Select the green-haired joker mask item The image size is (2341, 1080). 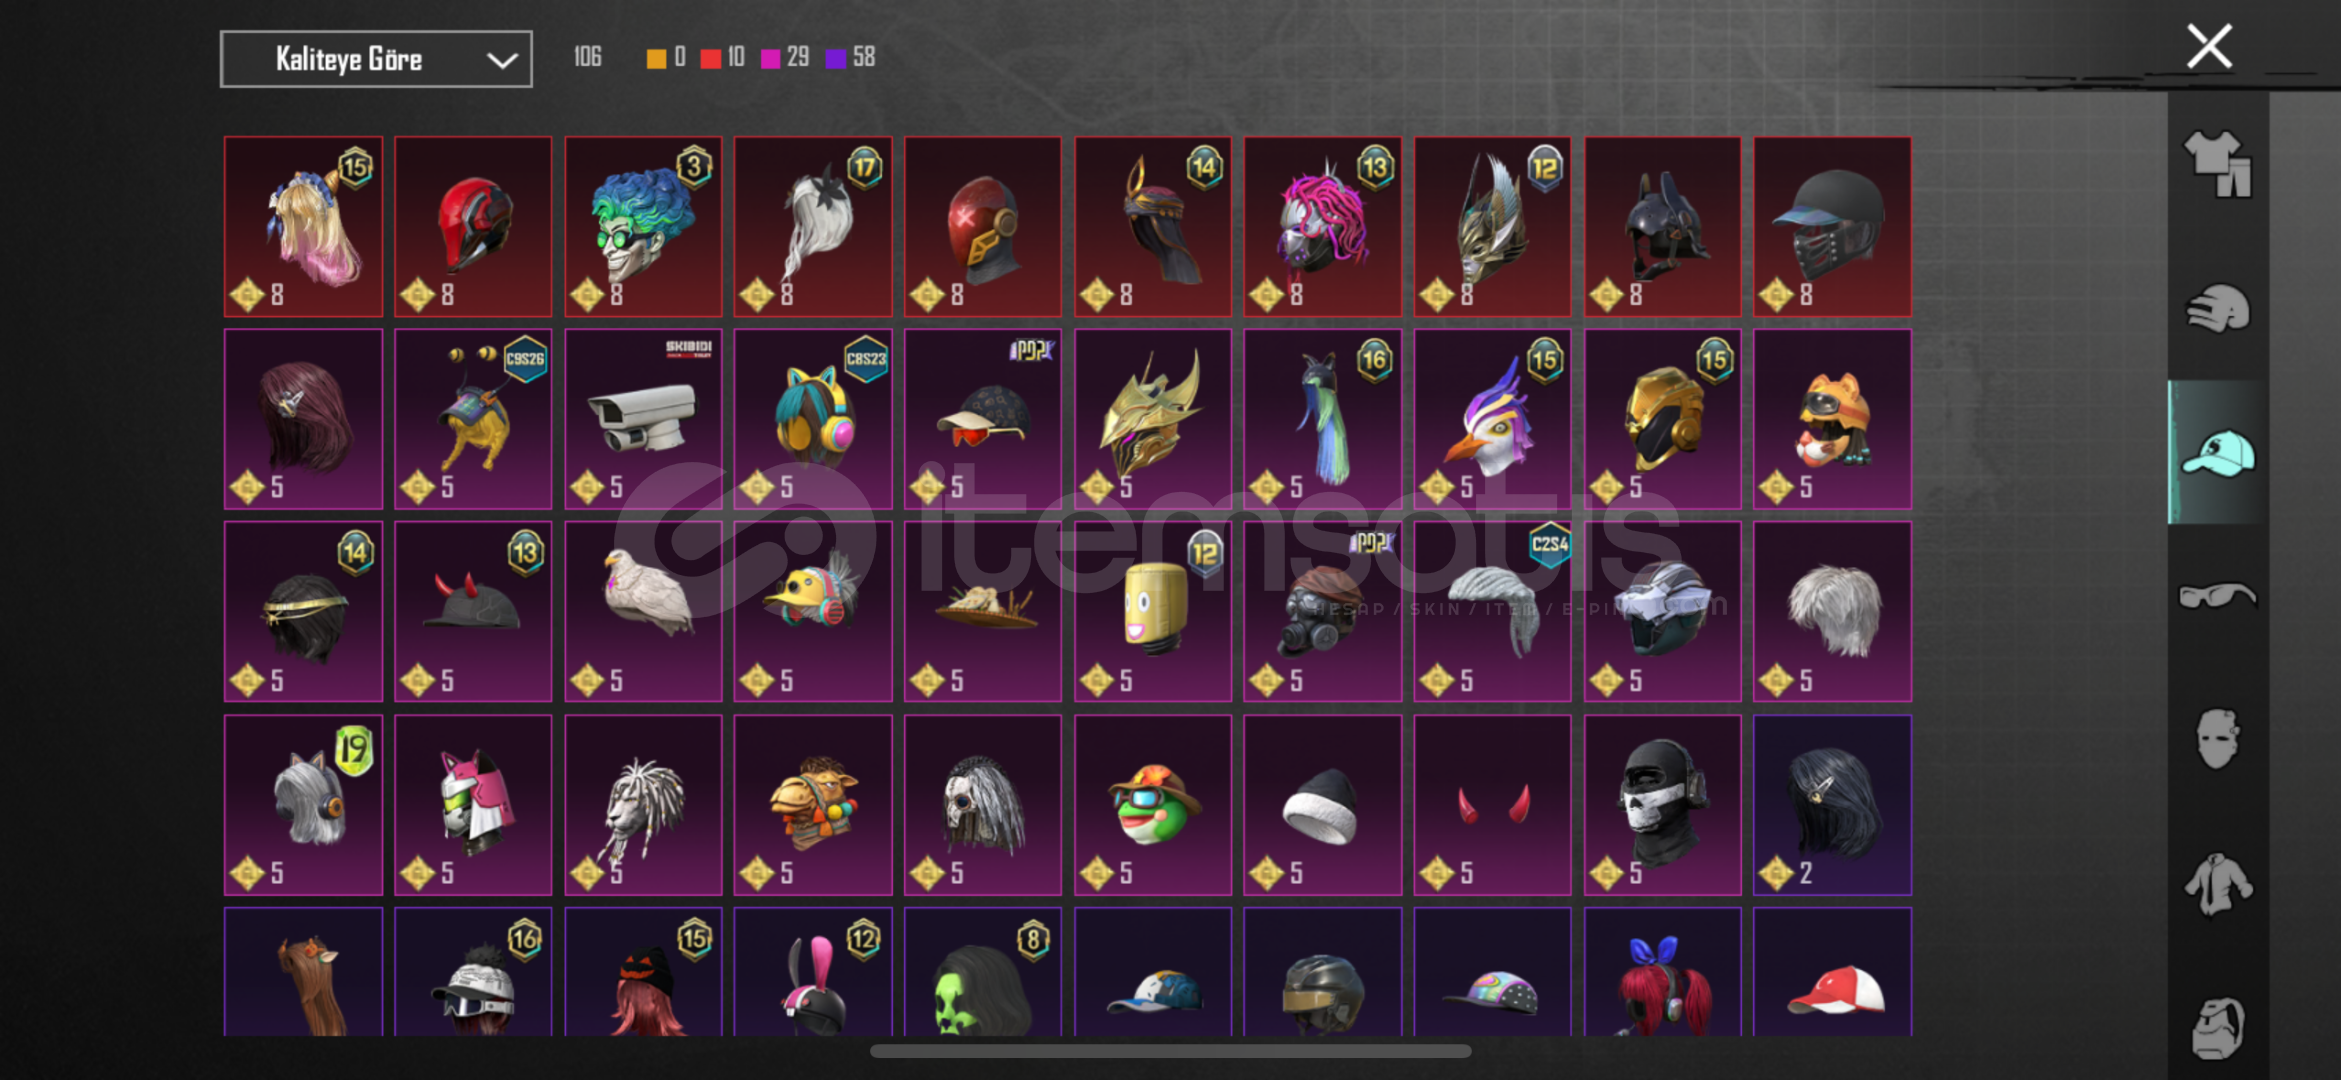pyautogui.click(x=643, y=227)
